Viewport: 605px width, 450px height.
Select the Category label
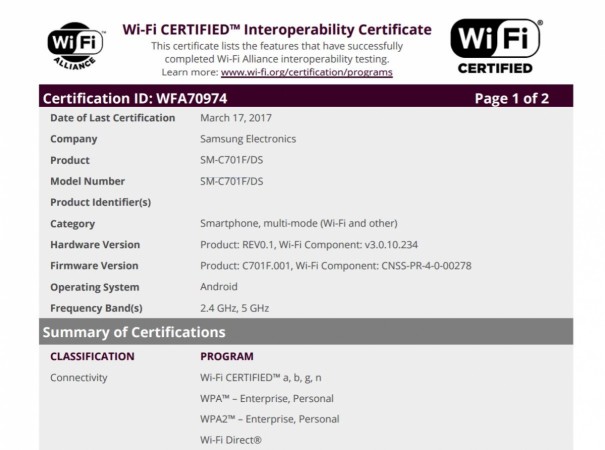pyautogui.click(x=73, y=224)
